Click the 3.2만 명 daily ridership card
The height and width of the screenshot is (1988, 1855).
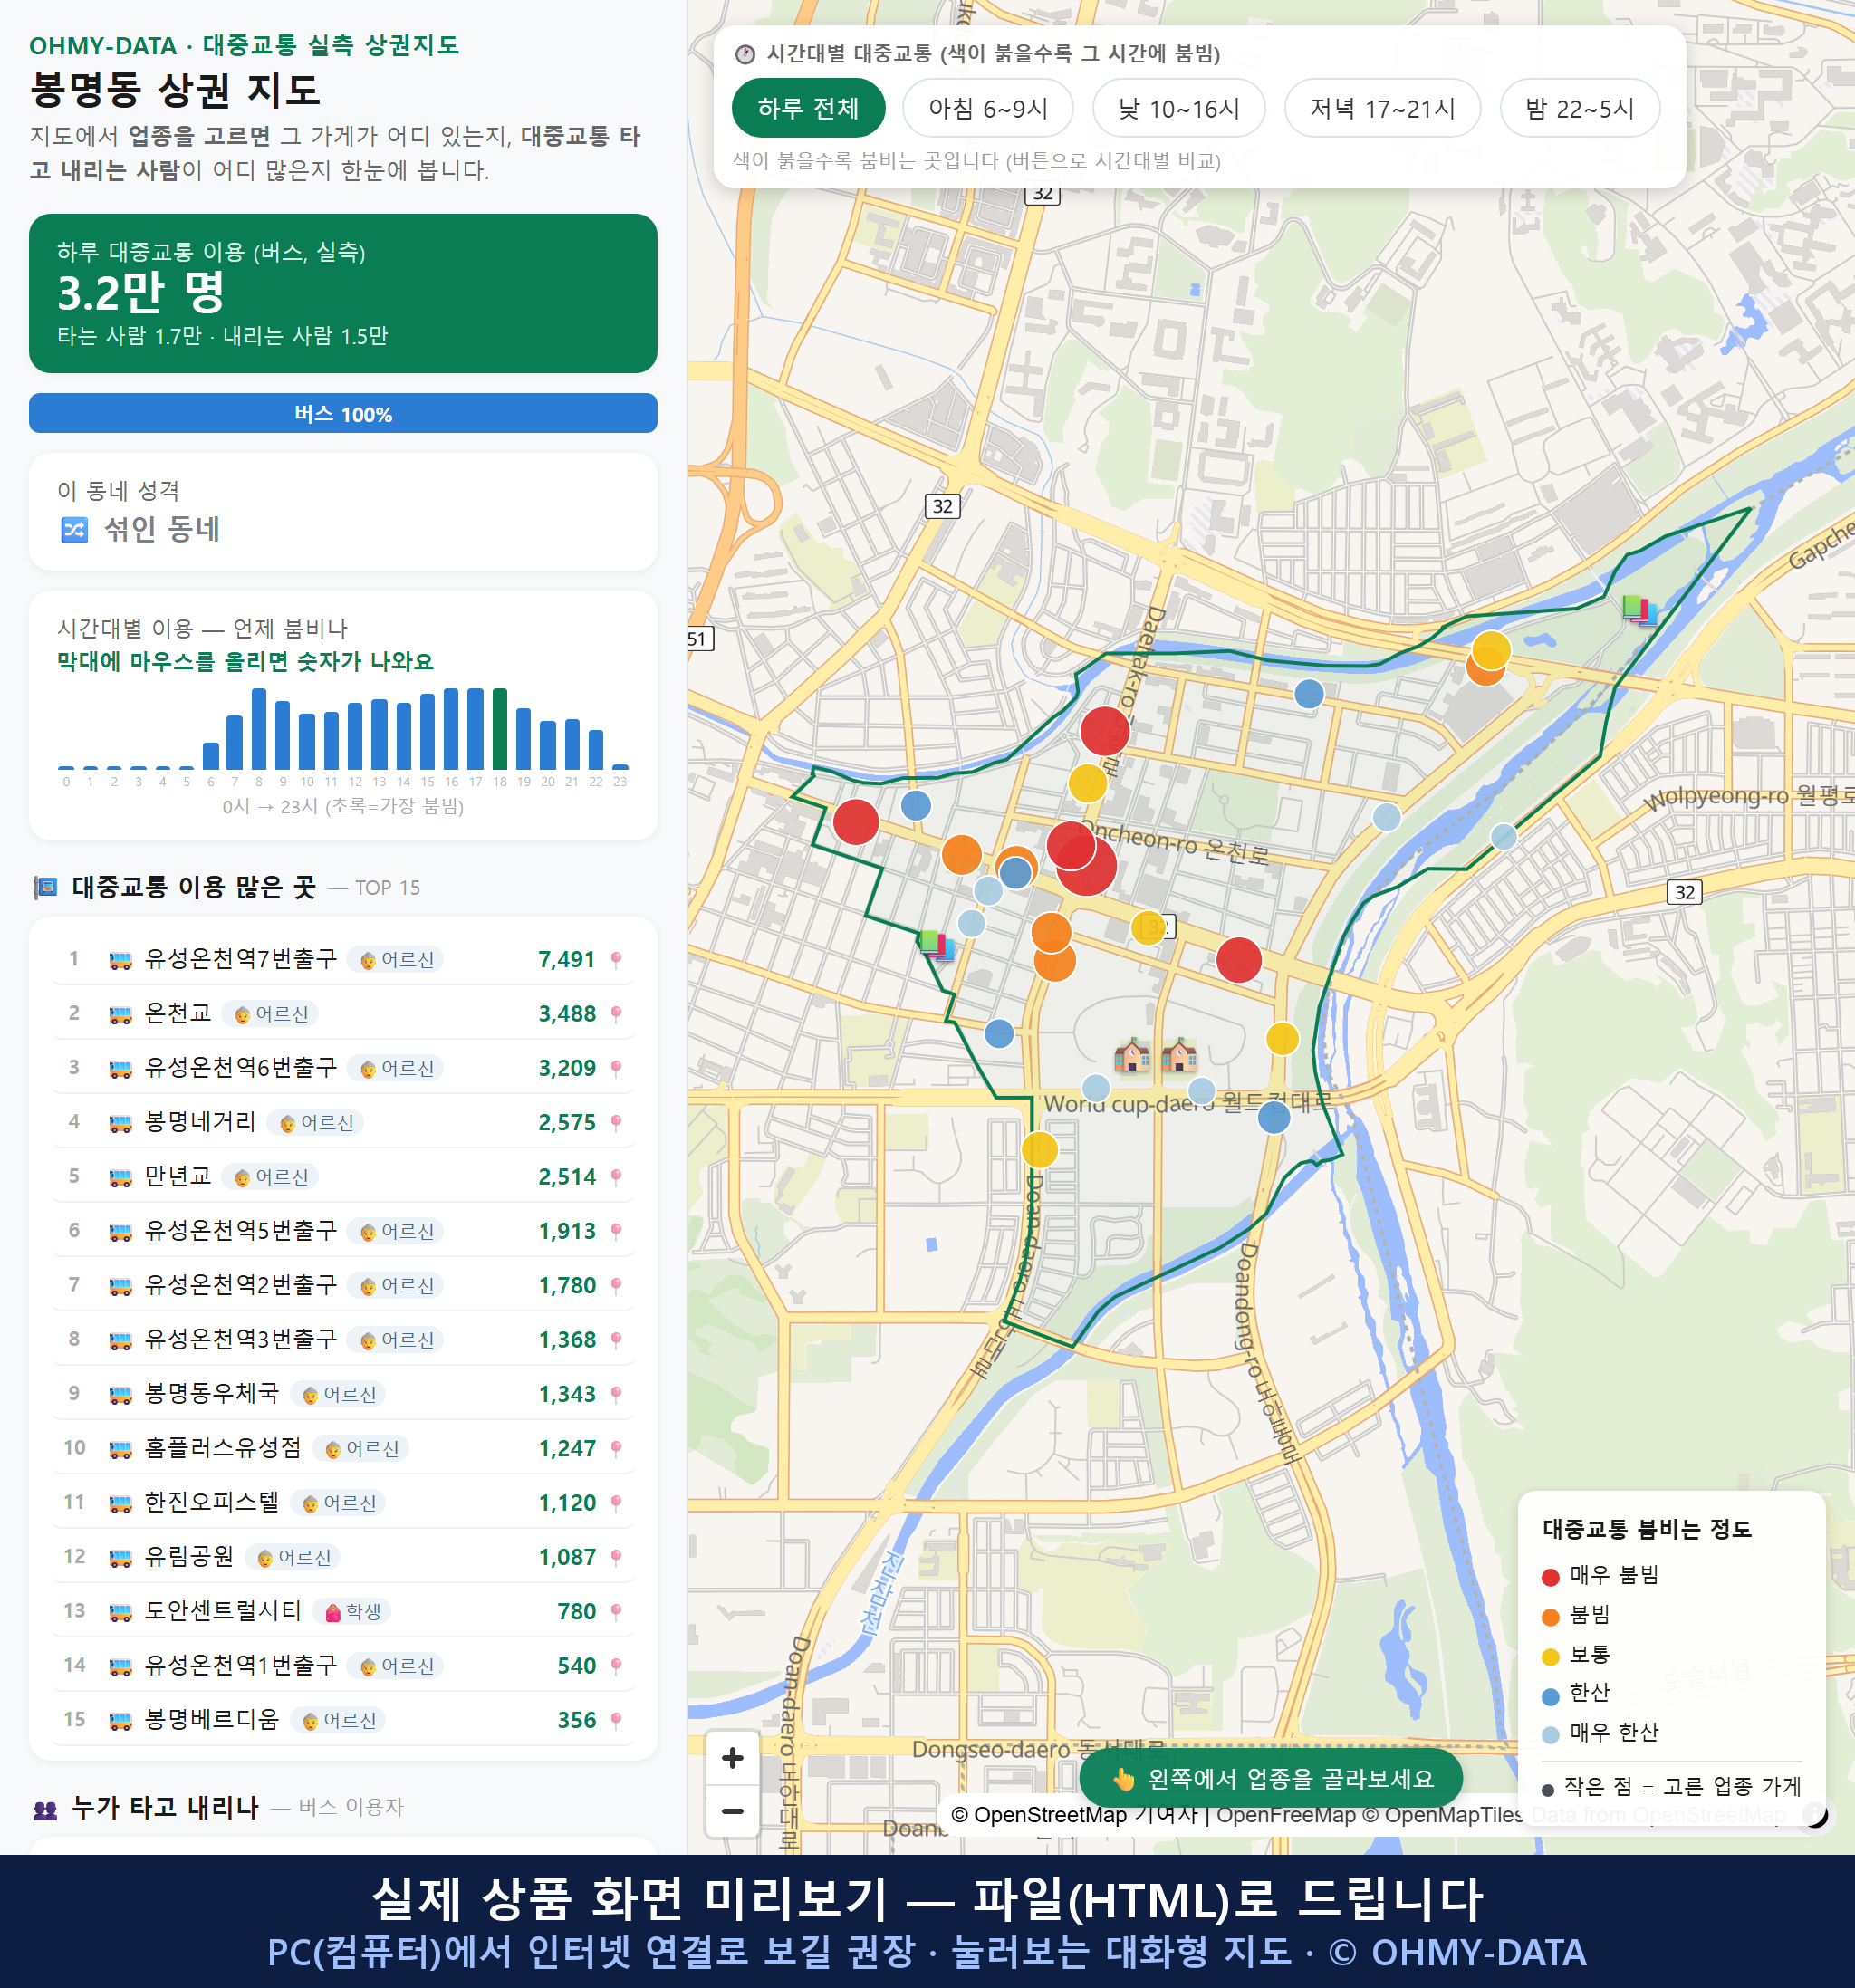point(343,293)
